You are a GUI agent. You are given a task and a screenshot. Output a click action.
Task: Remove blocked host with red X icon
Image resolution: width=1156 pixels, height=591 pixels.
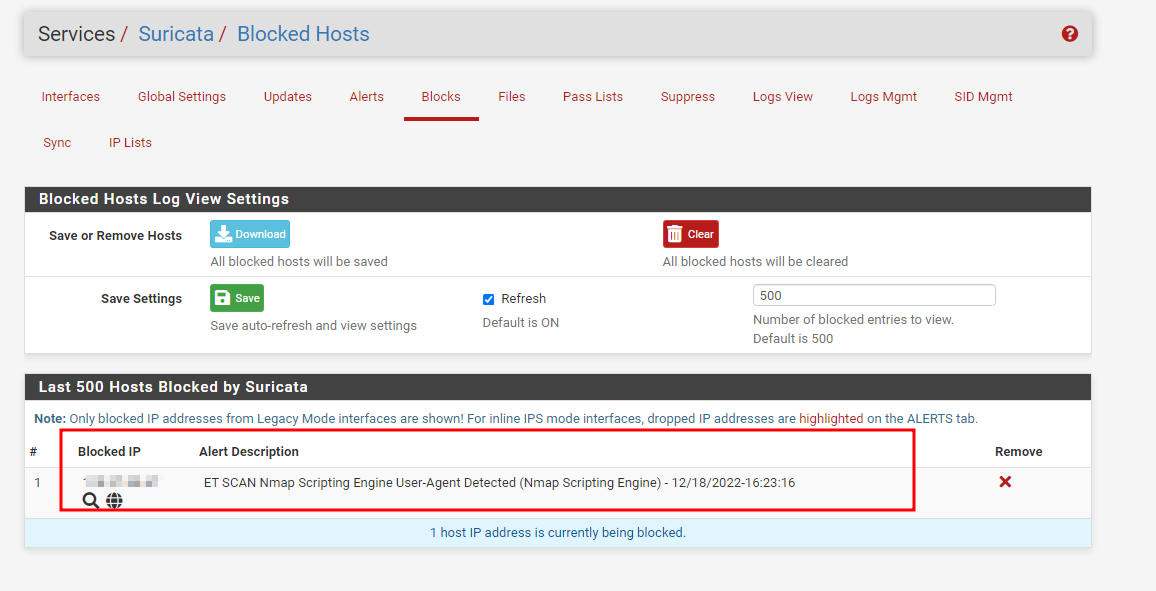tap(1005, 481)
